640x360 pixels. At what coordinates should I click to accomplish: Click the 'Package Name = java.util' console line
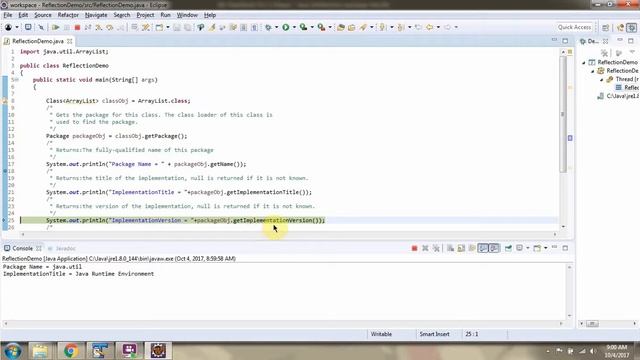[42, 267]
